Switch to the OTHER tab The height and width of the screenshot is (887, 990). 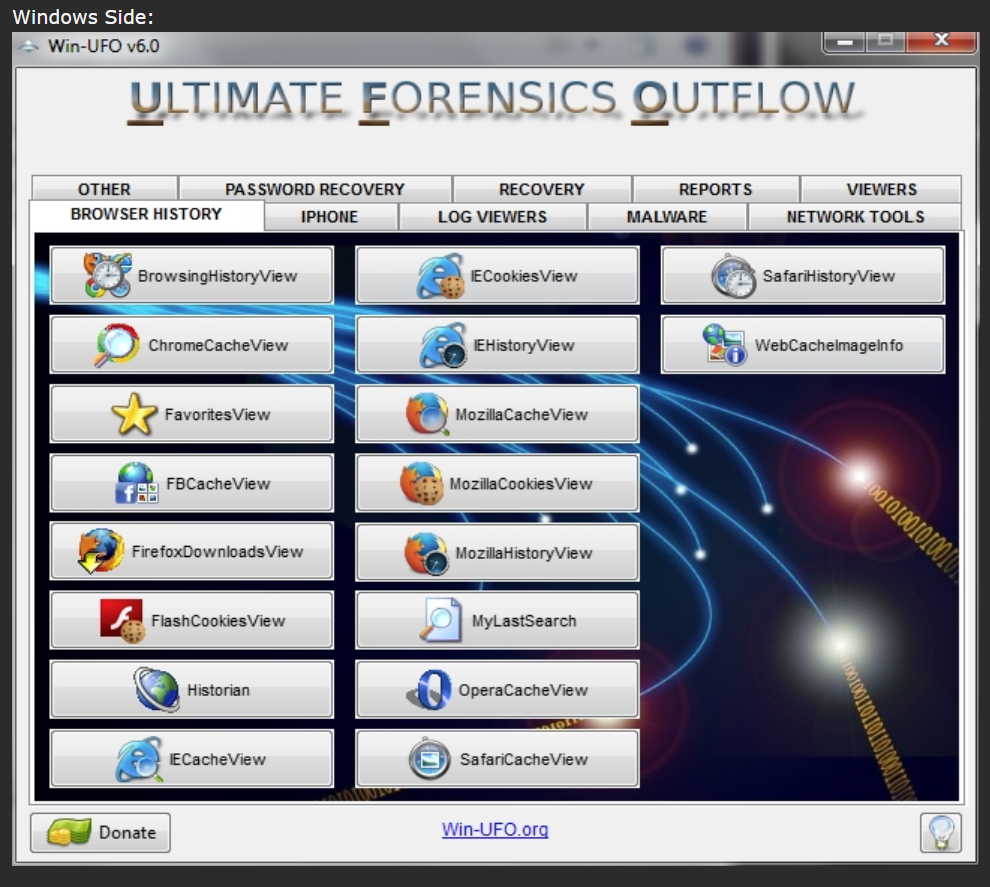click(x=104, y=189)
